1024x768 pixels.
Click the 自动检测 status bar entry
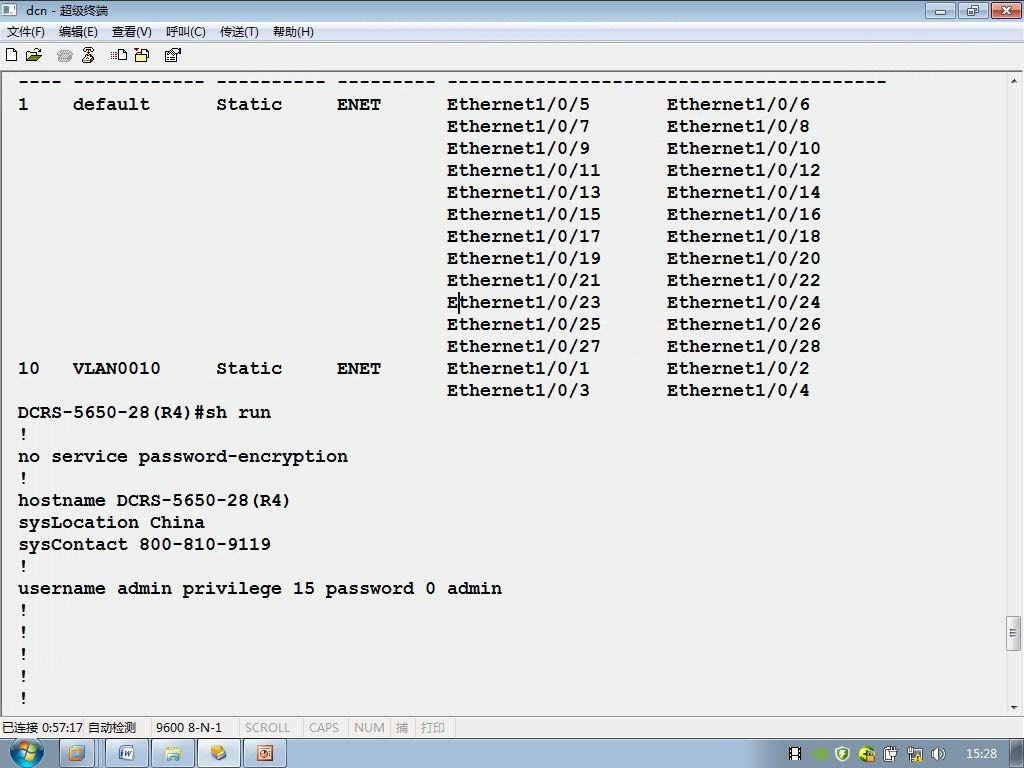click(112, 728)
